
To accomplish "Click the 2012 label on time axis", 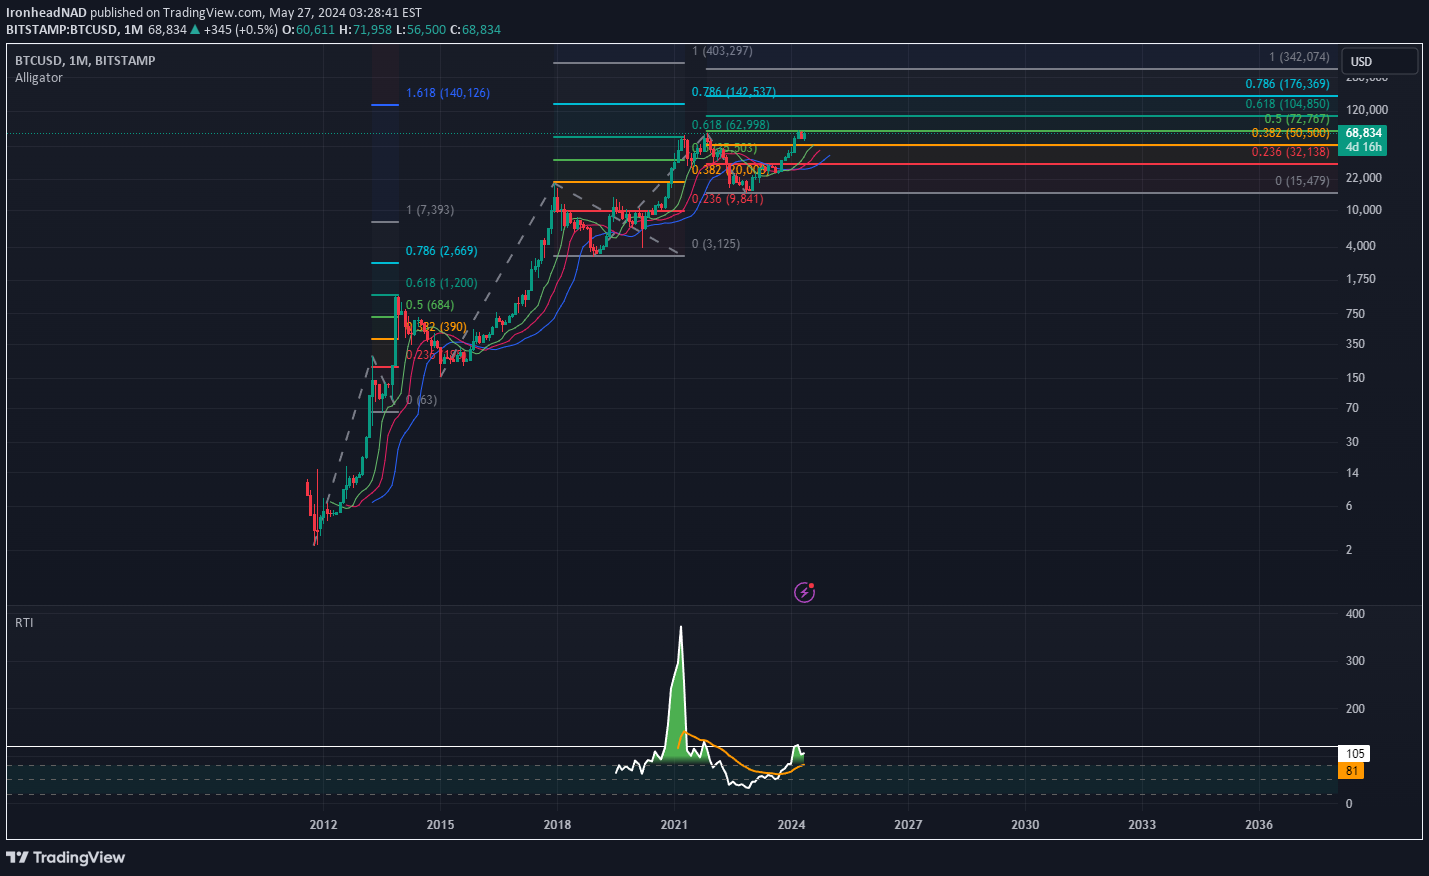I will (323, 824).
